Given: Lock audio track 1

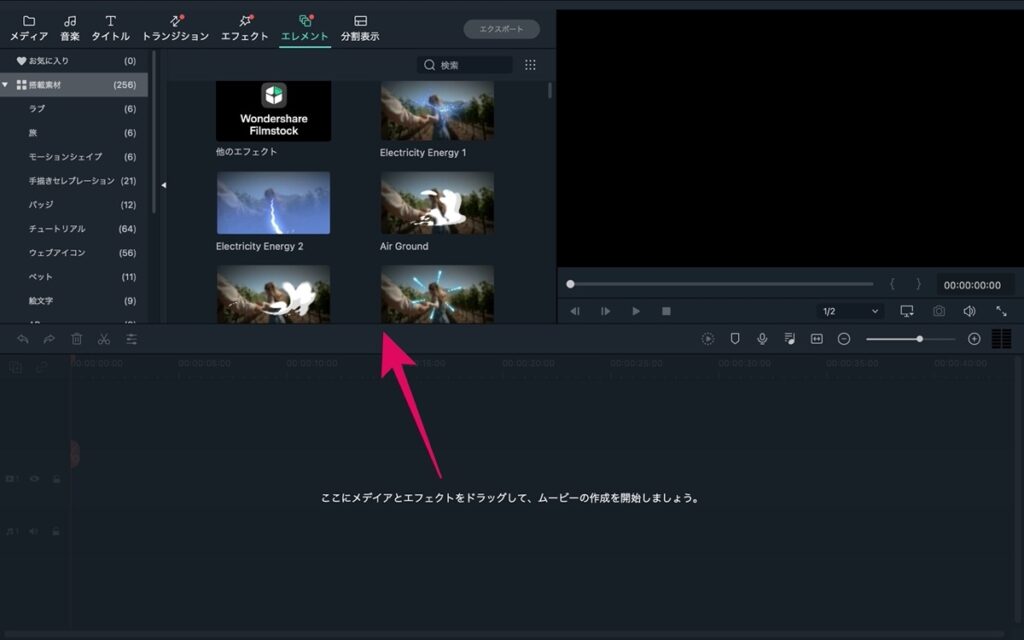Looking at the screenshot, I should click(x=56, y=532).
